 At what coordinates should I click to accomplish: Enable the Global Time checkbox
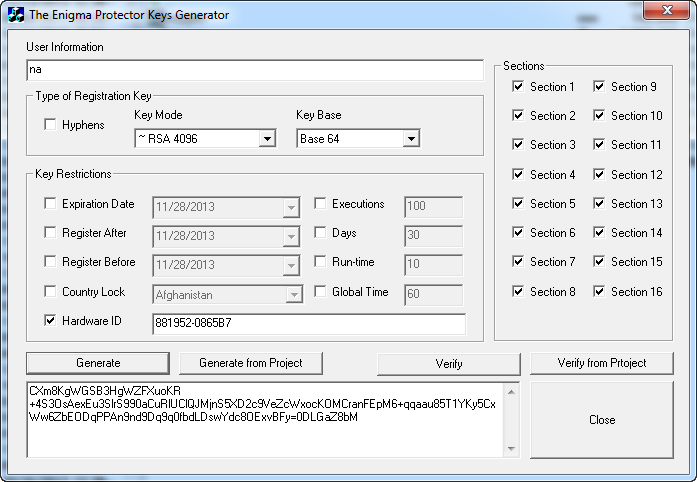click(320, 292)
